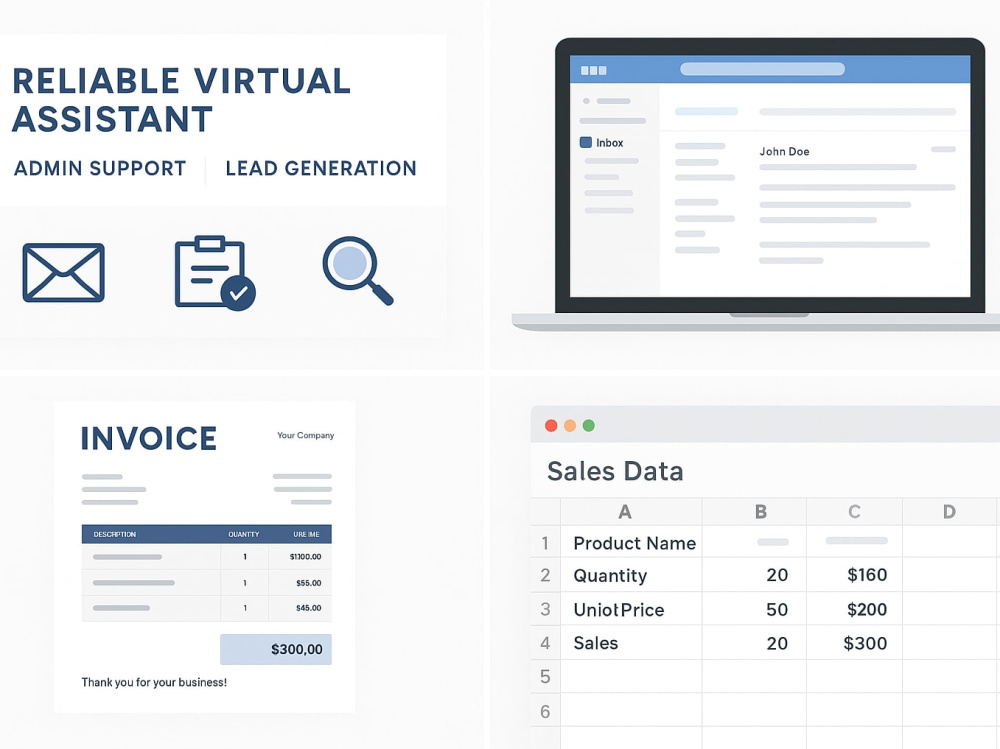1000x749 pixels.
Task: Click the Sales Data title
Action: pos(615,471)
